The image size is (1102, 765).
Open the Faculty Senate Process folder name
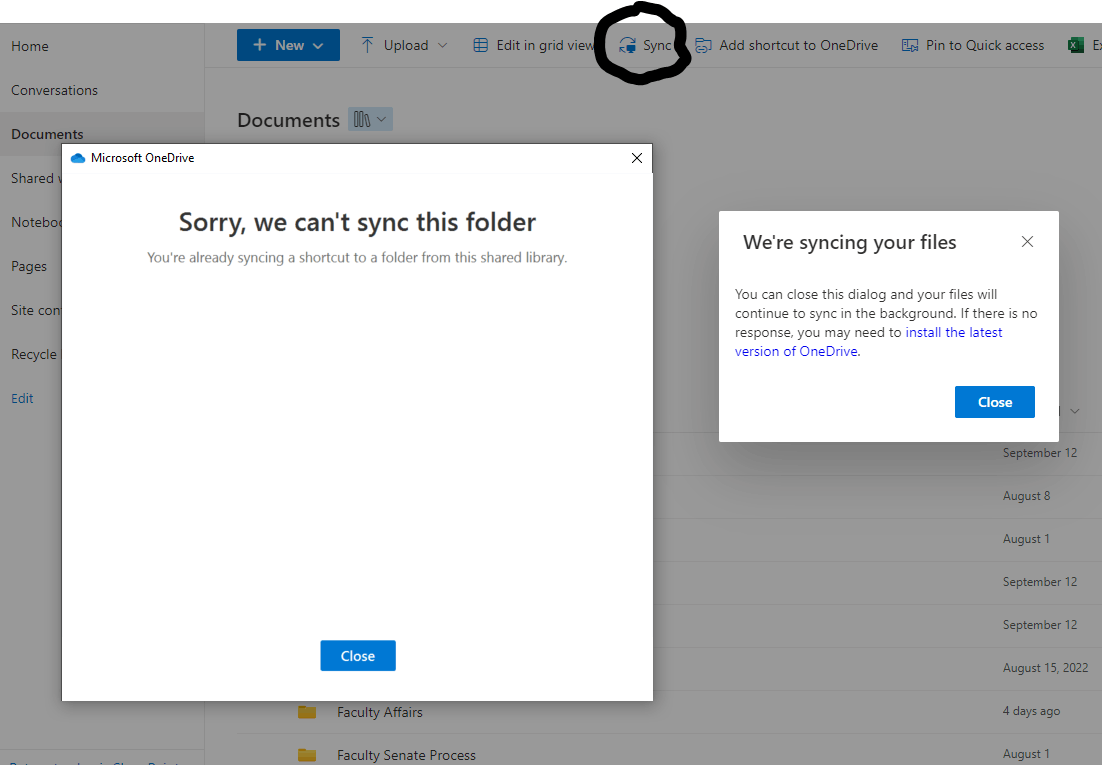(x=406, y=755)
